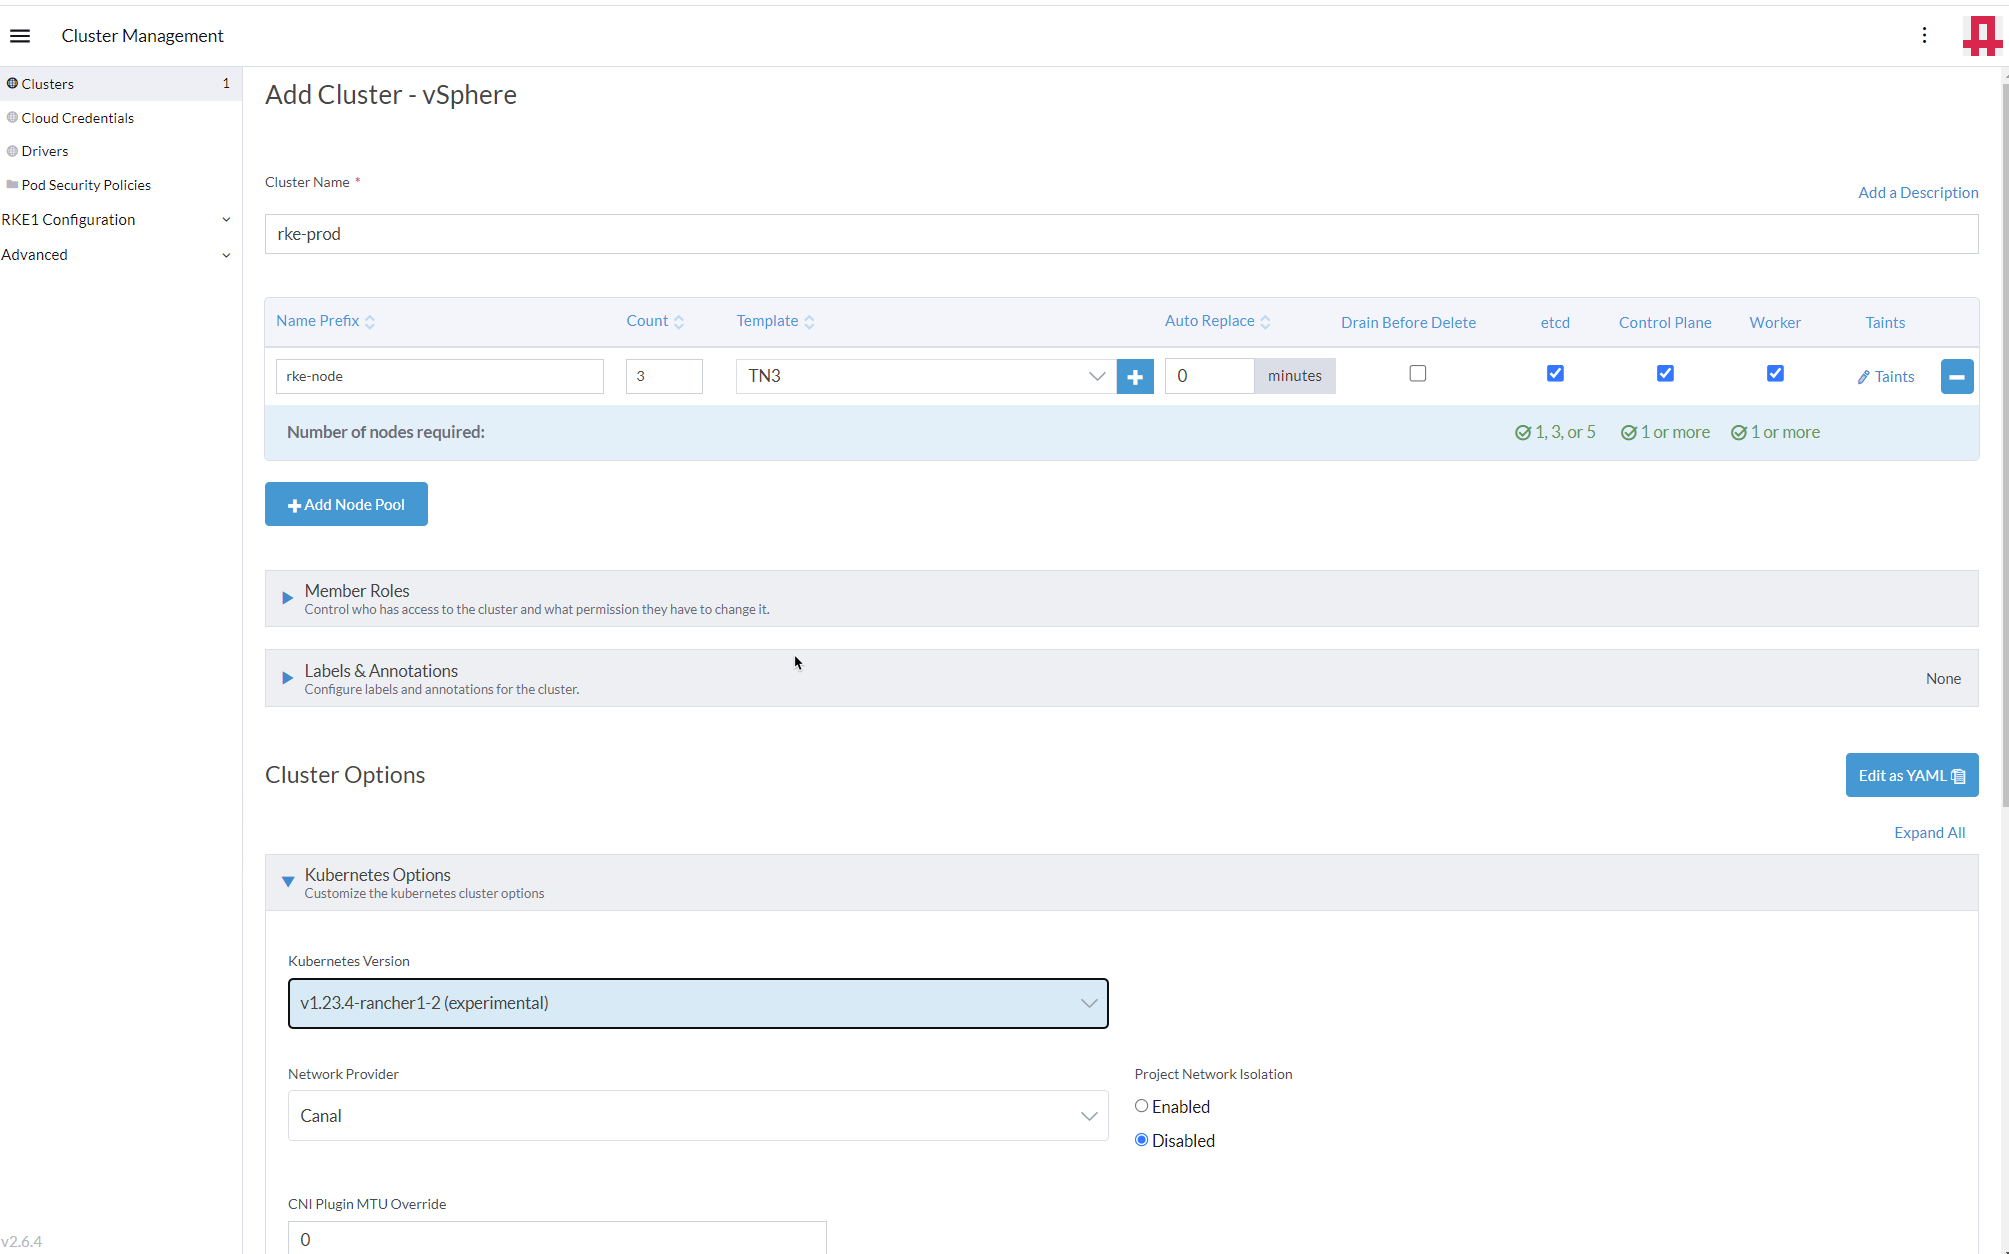
Task: Expand the Member Roles section
Action: point(1121,599)
